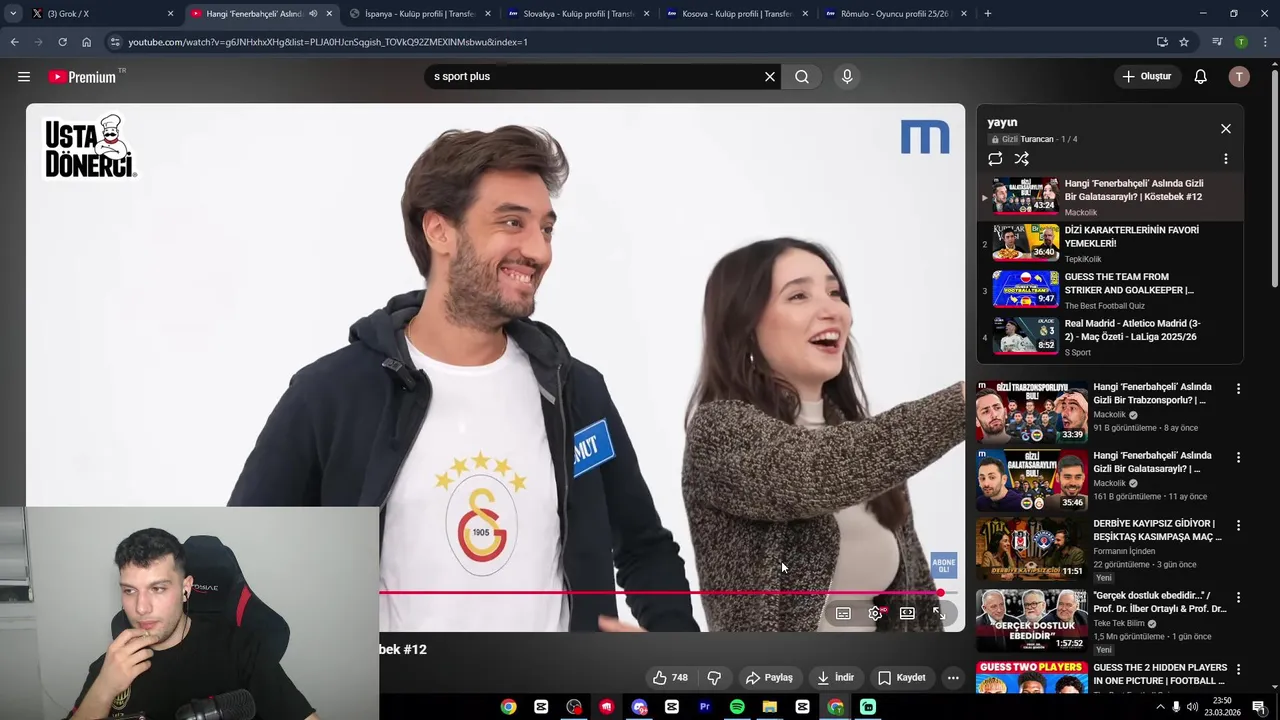
Task: Switch to Slovakya Kulüp profili tab
Action: click(x=579, y=14)
